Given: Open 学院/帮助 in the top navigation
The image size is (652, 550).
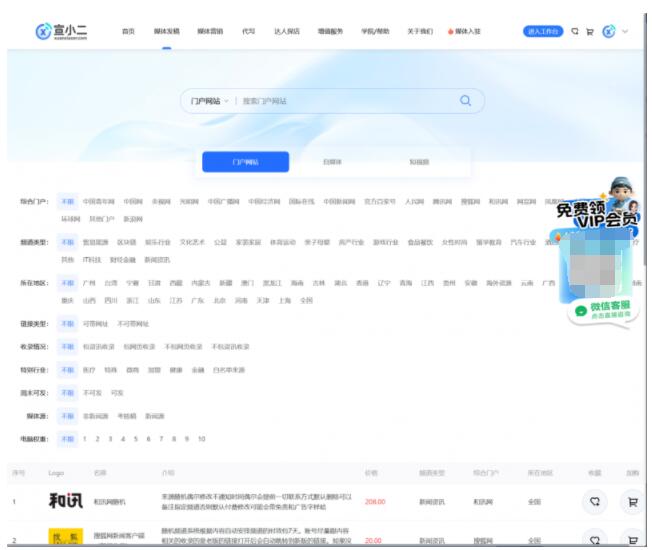Looking at the screenshot, I should pos(375,31).
